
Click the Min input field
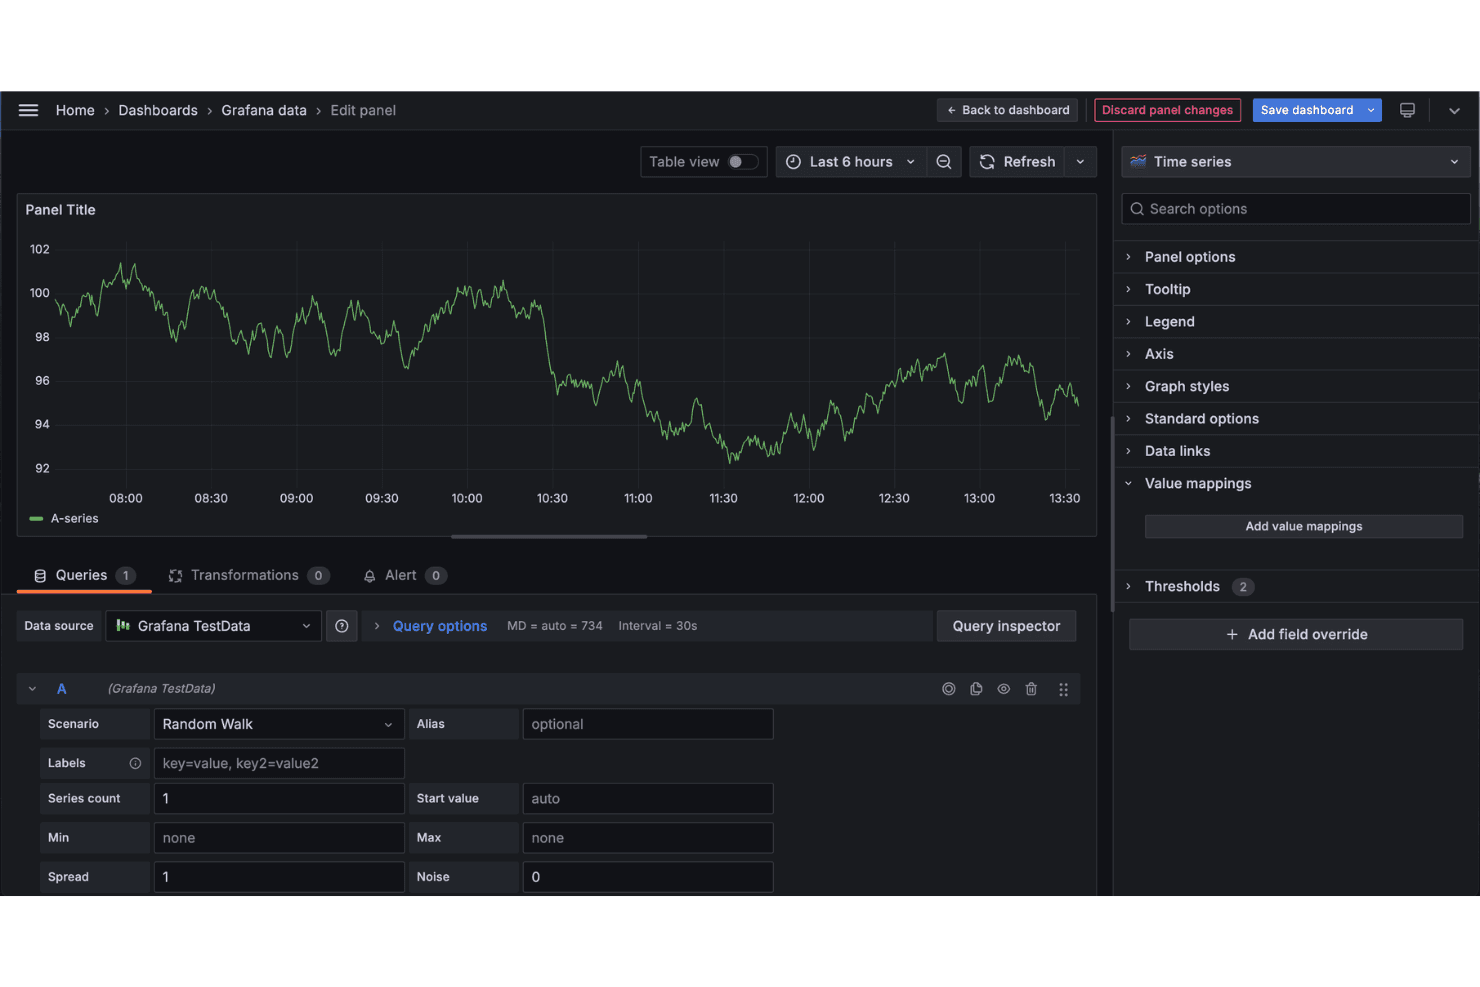[x=279, y=838]
